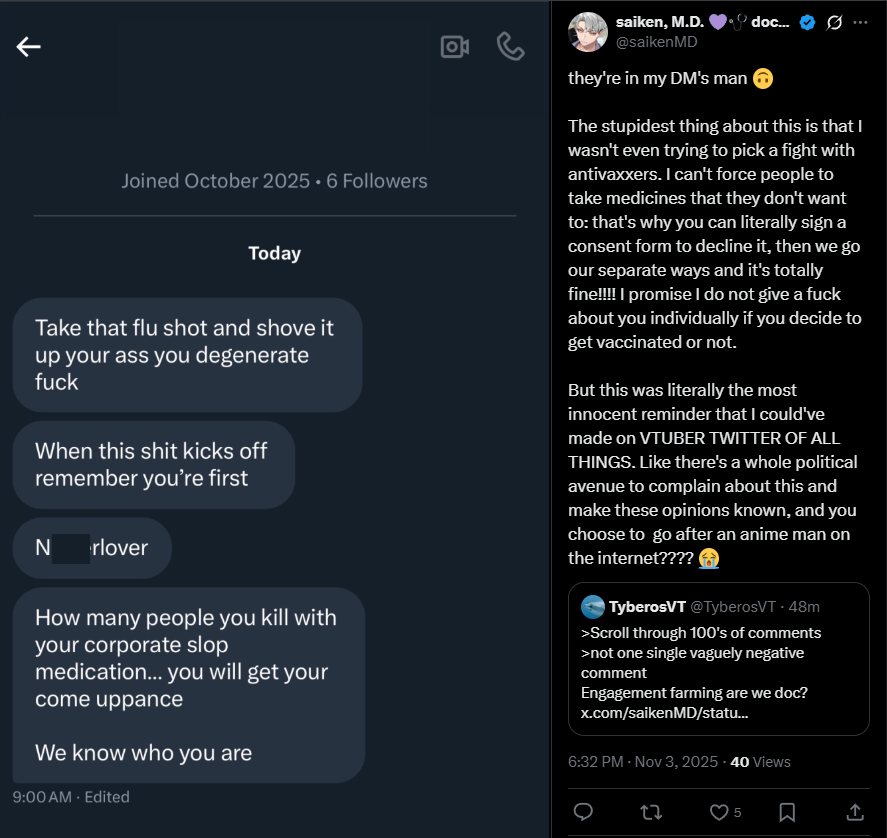The height and width of the screenshot is (838, 887).
Task: Open the 6:32 PM timestamp link
Action: click(x=643, y=762)
